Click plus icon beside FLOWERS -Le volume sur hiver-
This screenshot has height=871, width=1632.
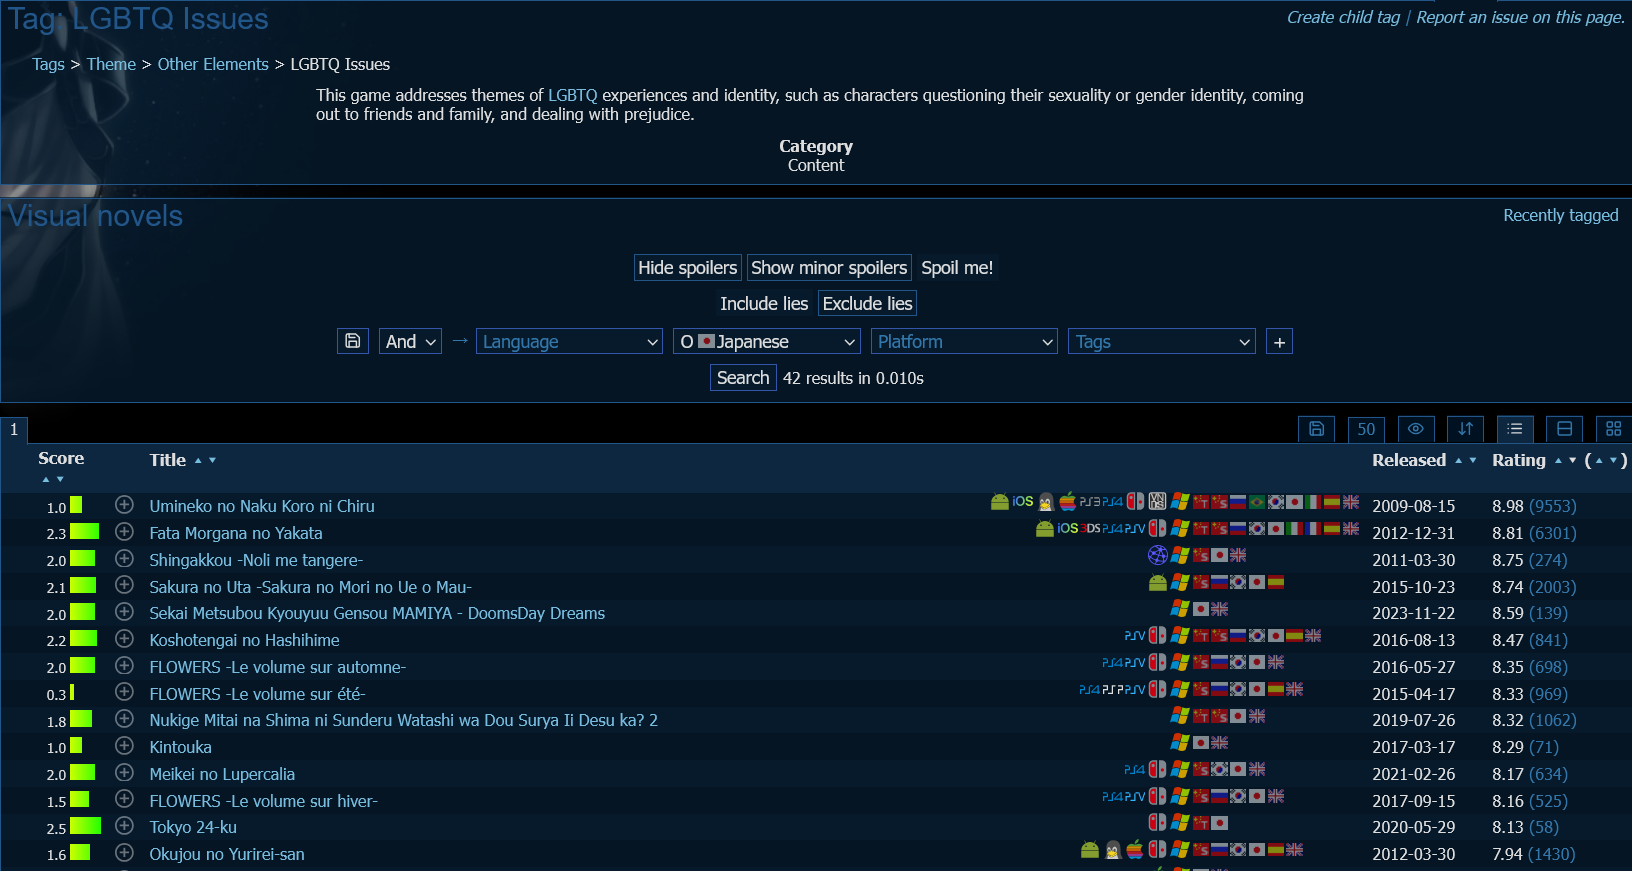point(124,798)
